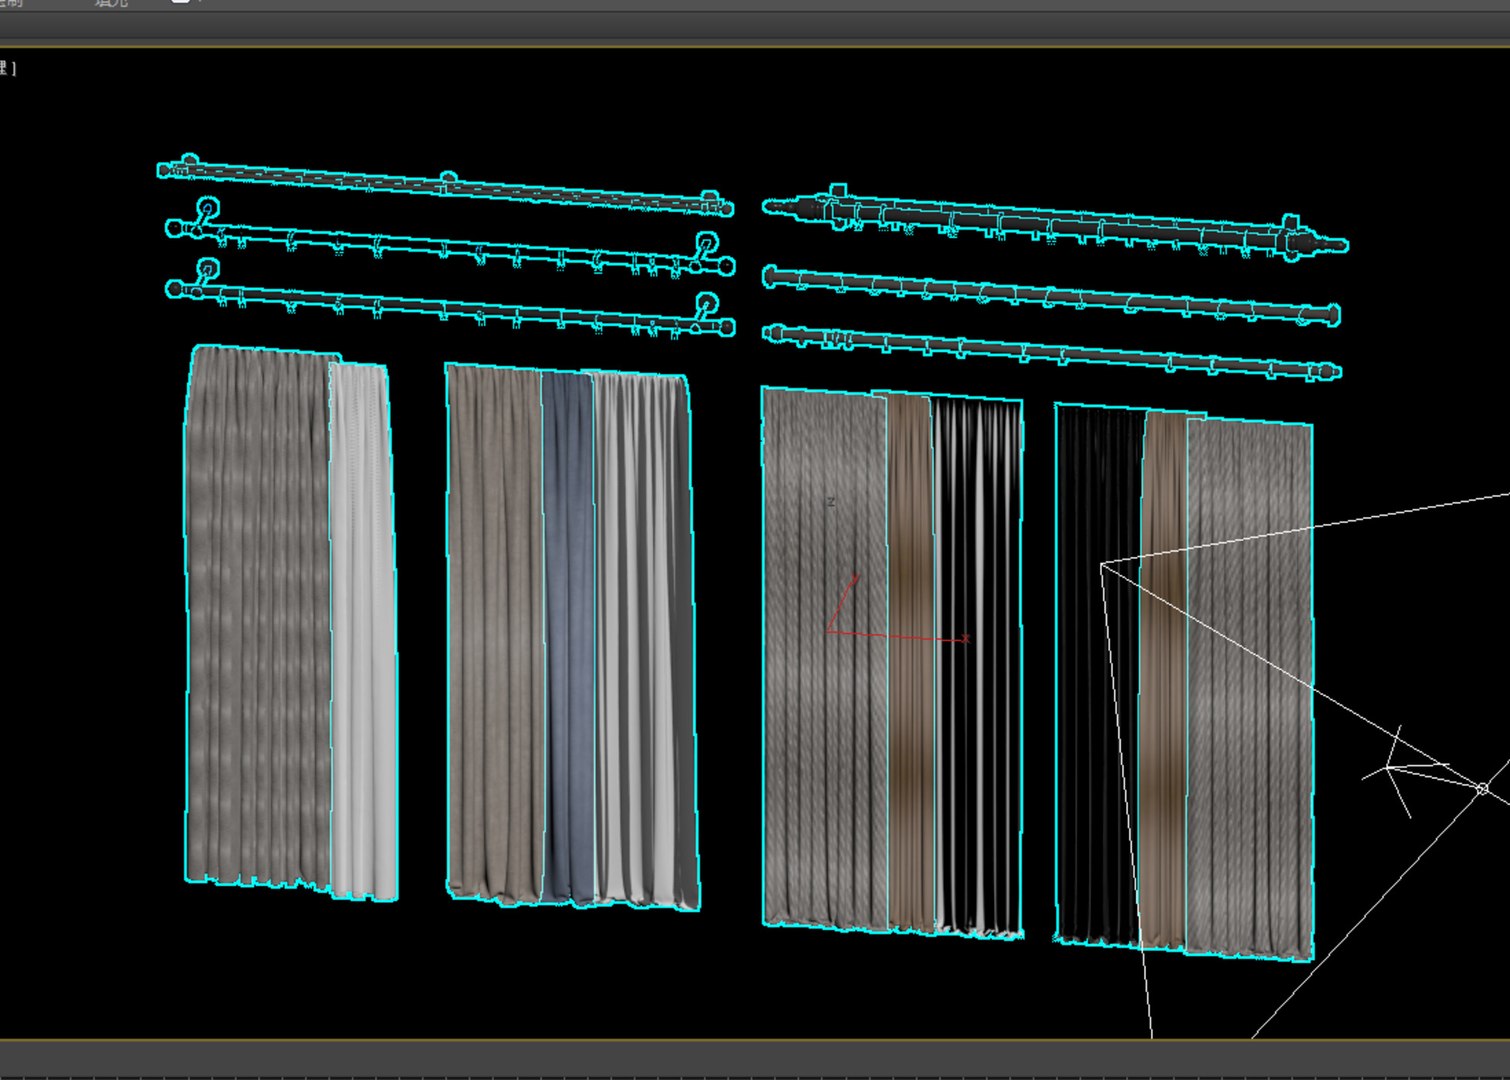Viewport: 1510px width, 1080px height.
Task: Select narrow brown curtain beside striped sheer
Action: (x=909, y=663)
